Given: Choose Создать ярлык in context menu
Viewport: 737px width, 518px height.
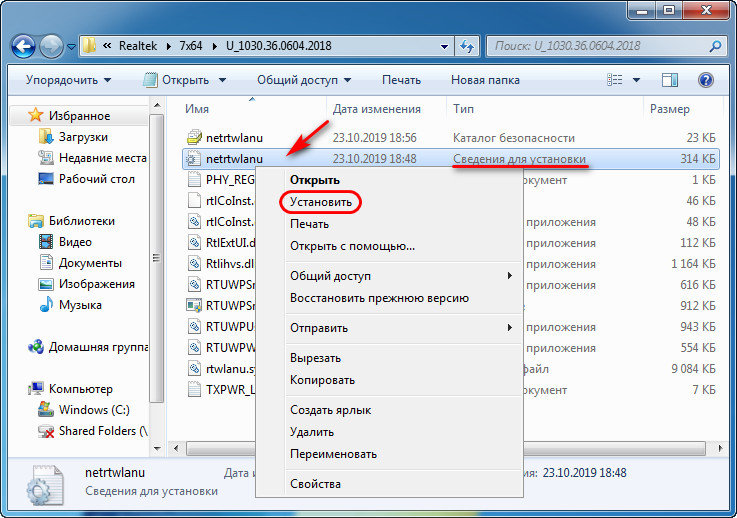Looking at the screenshot, I should tap(330, 410).
